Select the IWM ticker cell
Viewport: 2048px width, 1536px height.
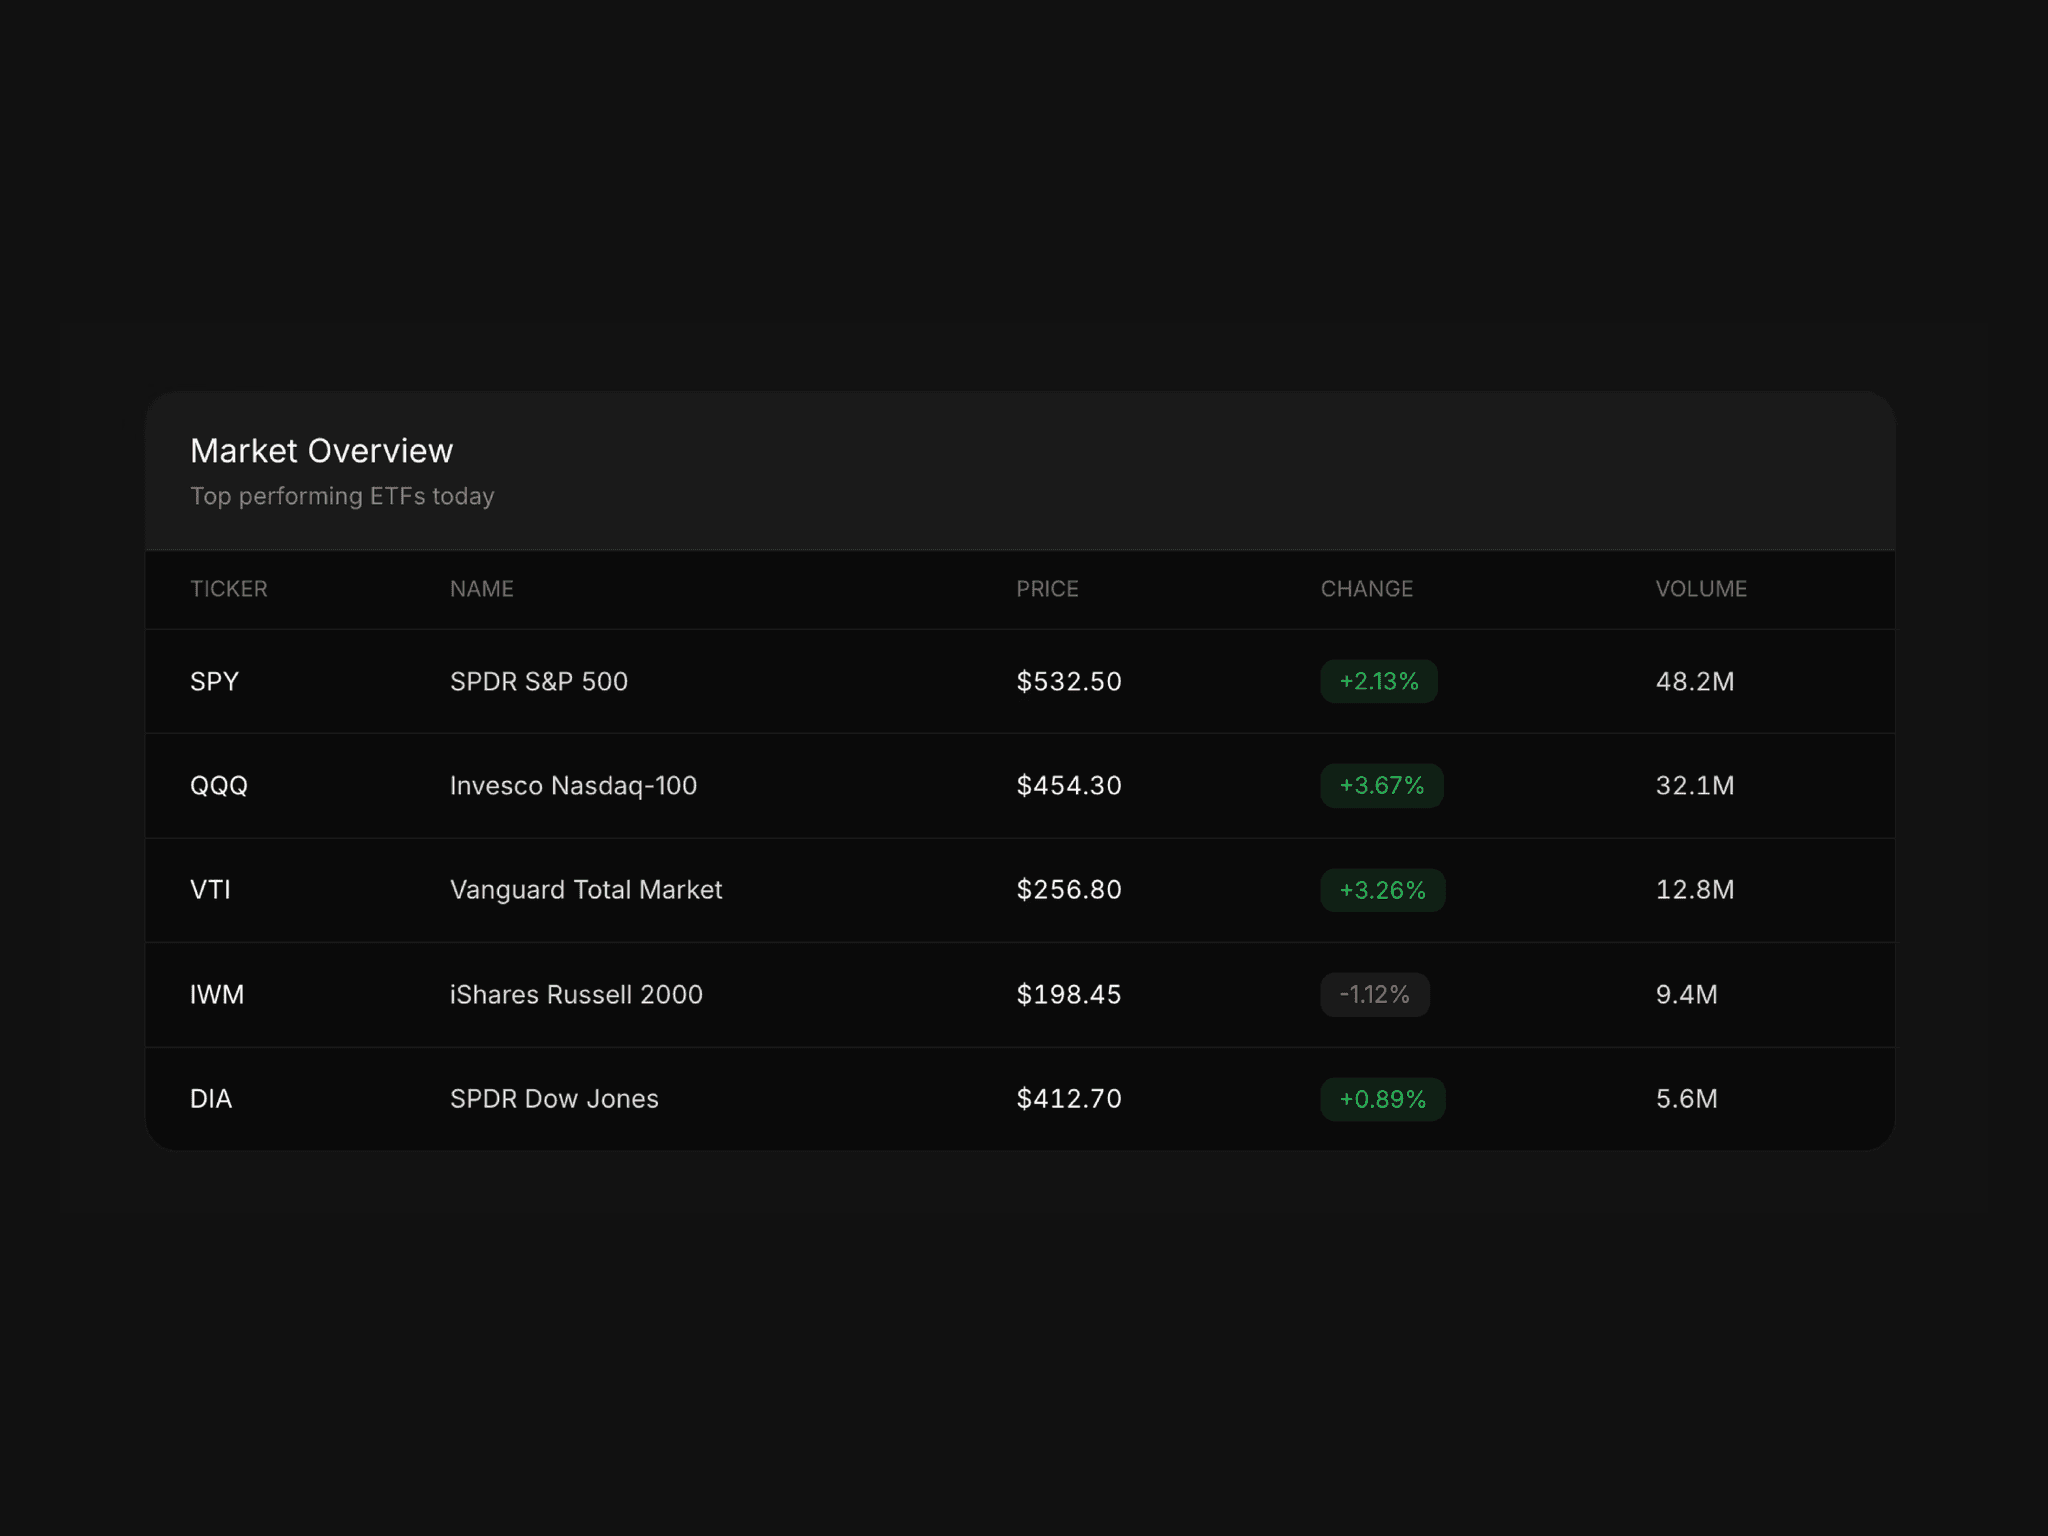click(x=217, y=995)
